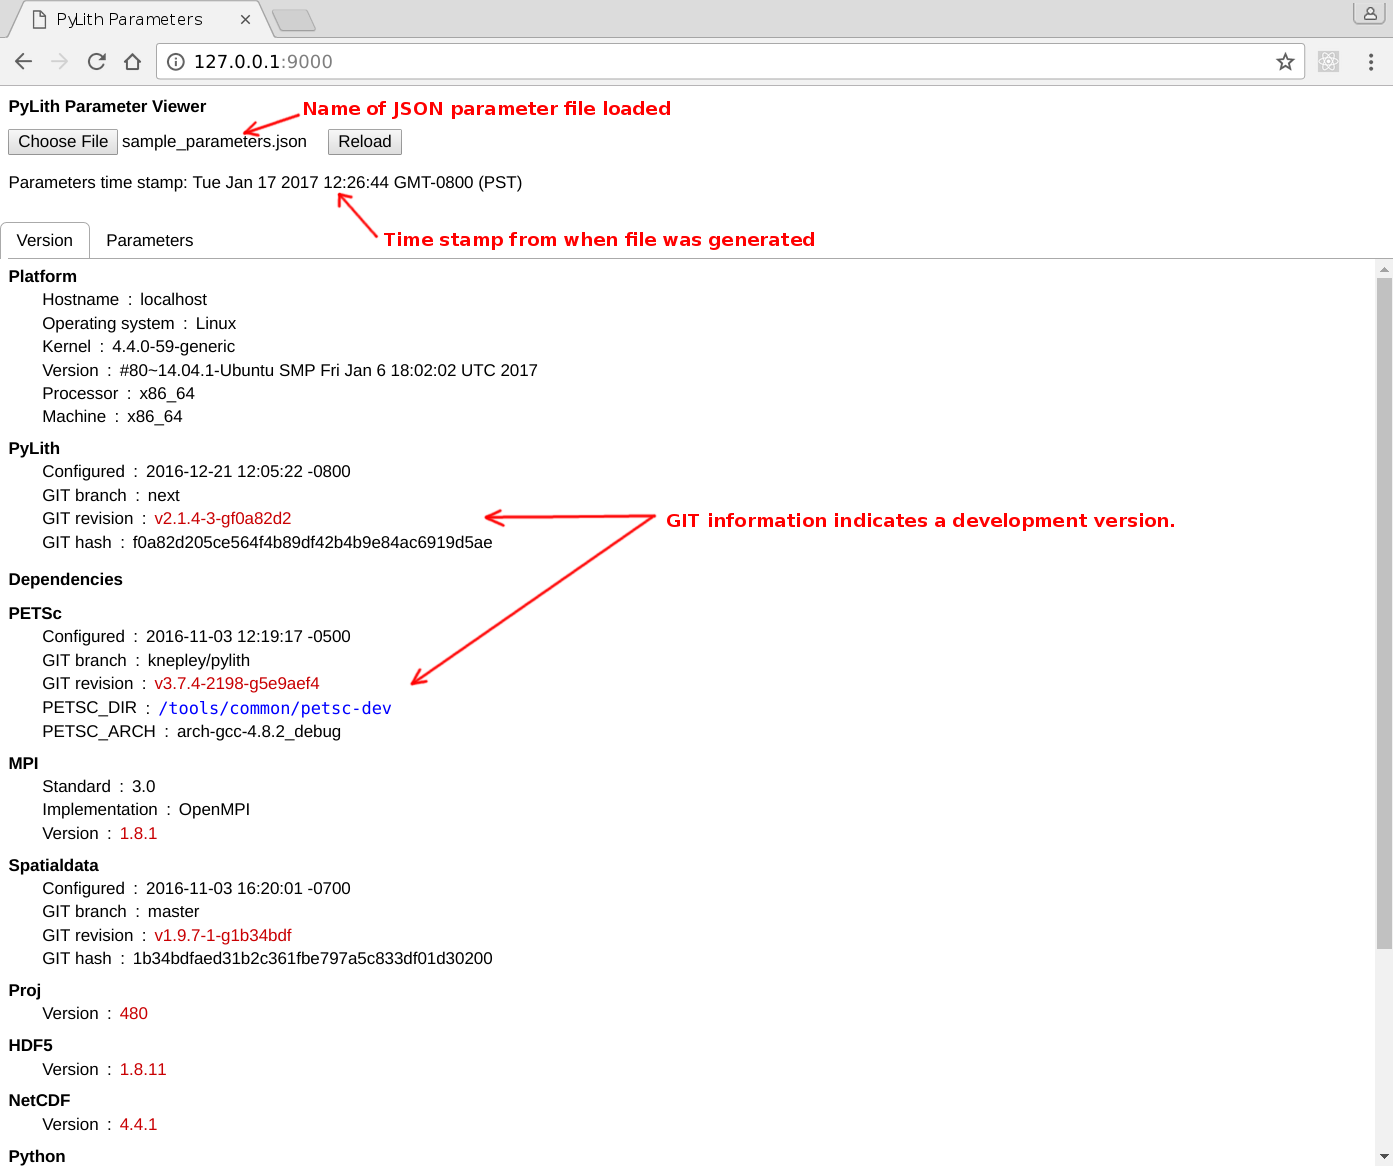
Task: Click the browser forward arrow
Action: click(60, 62)
